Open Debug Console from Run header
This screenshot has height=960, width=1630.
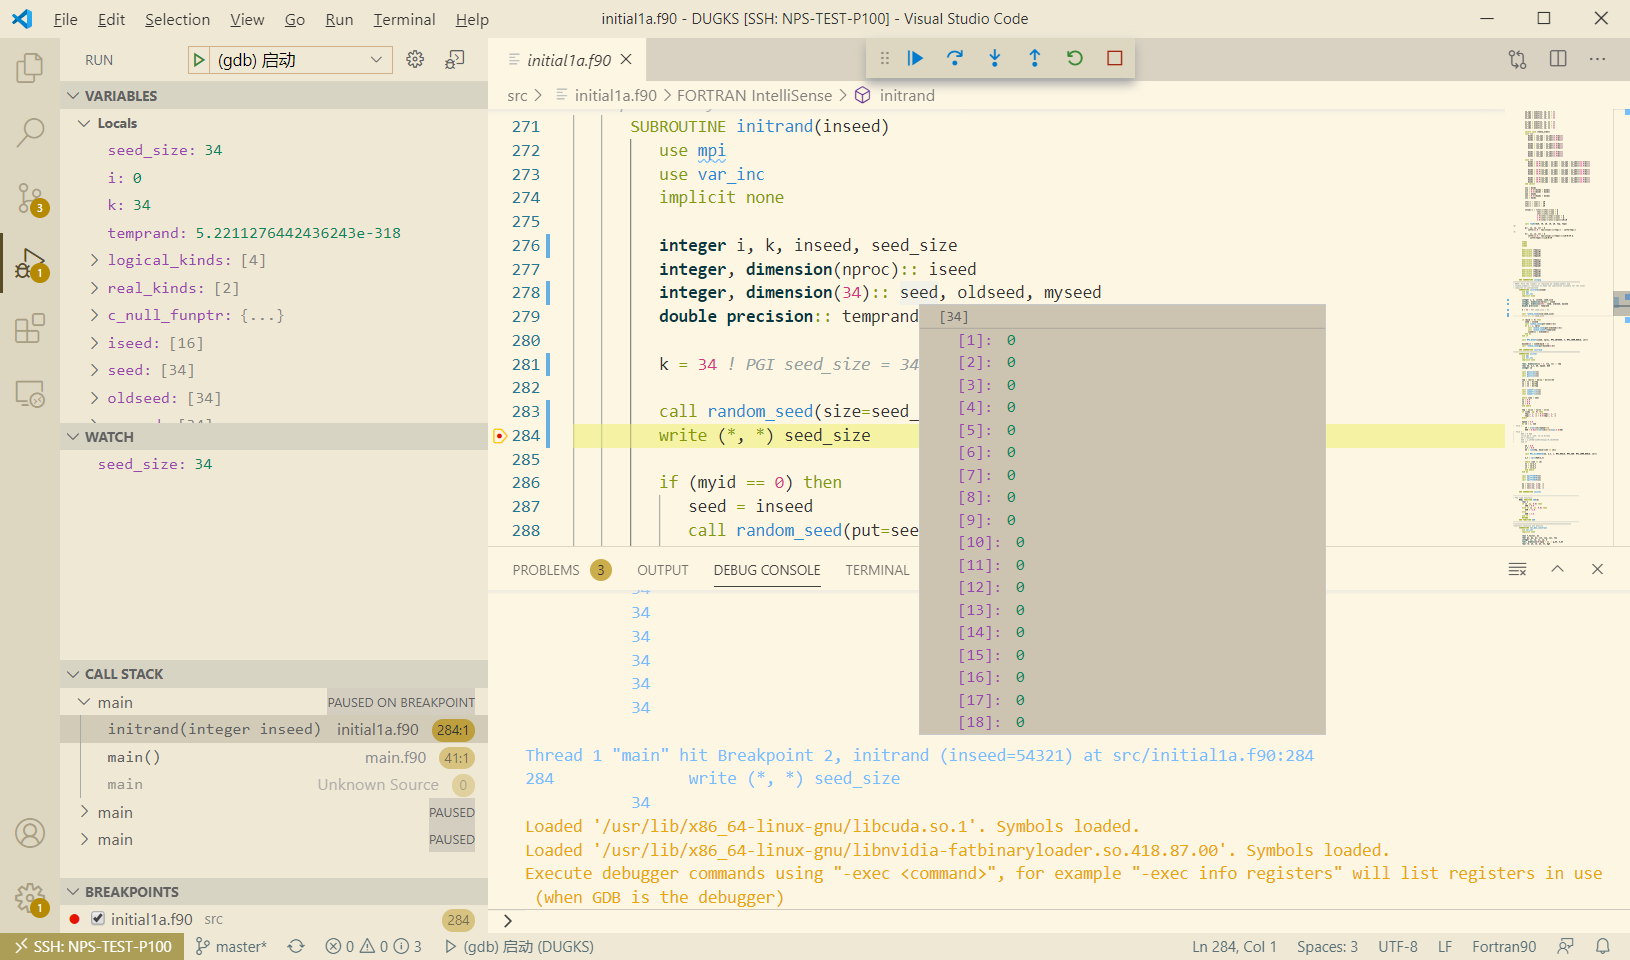(455, 60)
